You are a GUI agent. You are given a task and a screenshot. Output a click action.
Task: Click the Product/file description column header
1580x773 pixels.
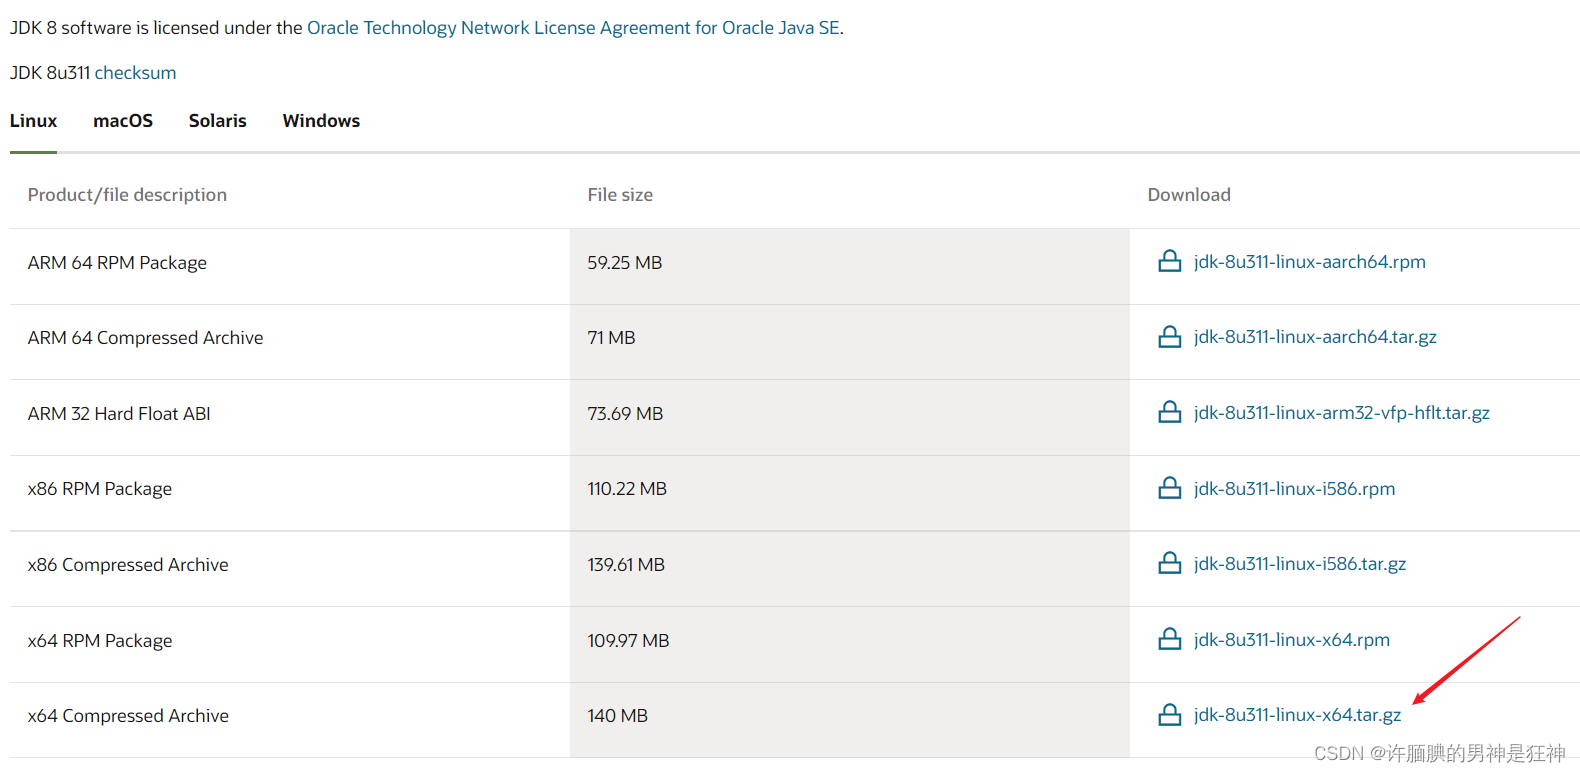coord(127,195)
